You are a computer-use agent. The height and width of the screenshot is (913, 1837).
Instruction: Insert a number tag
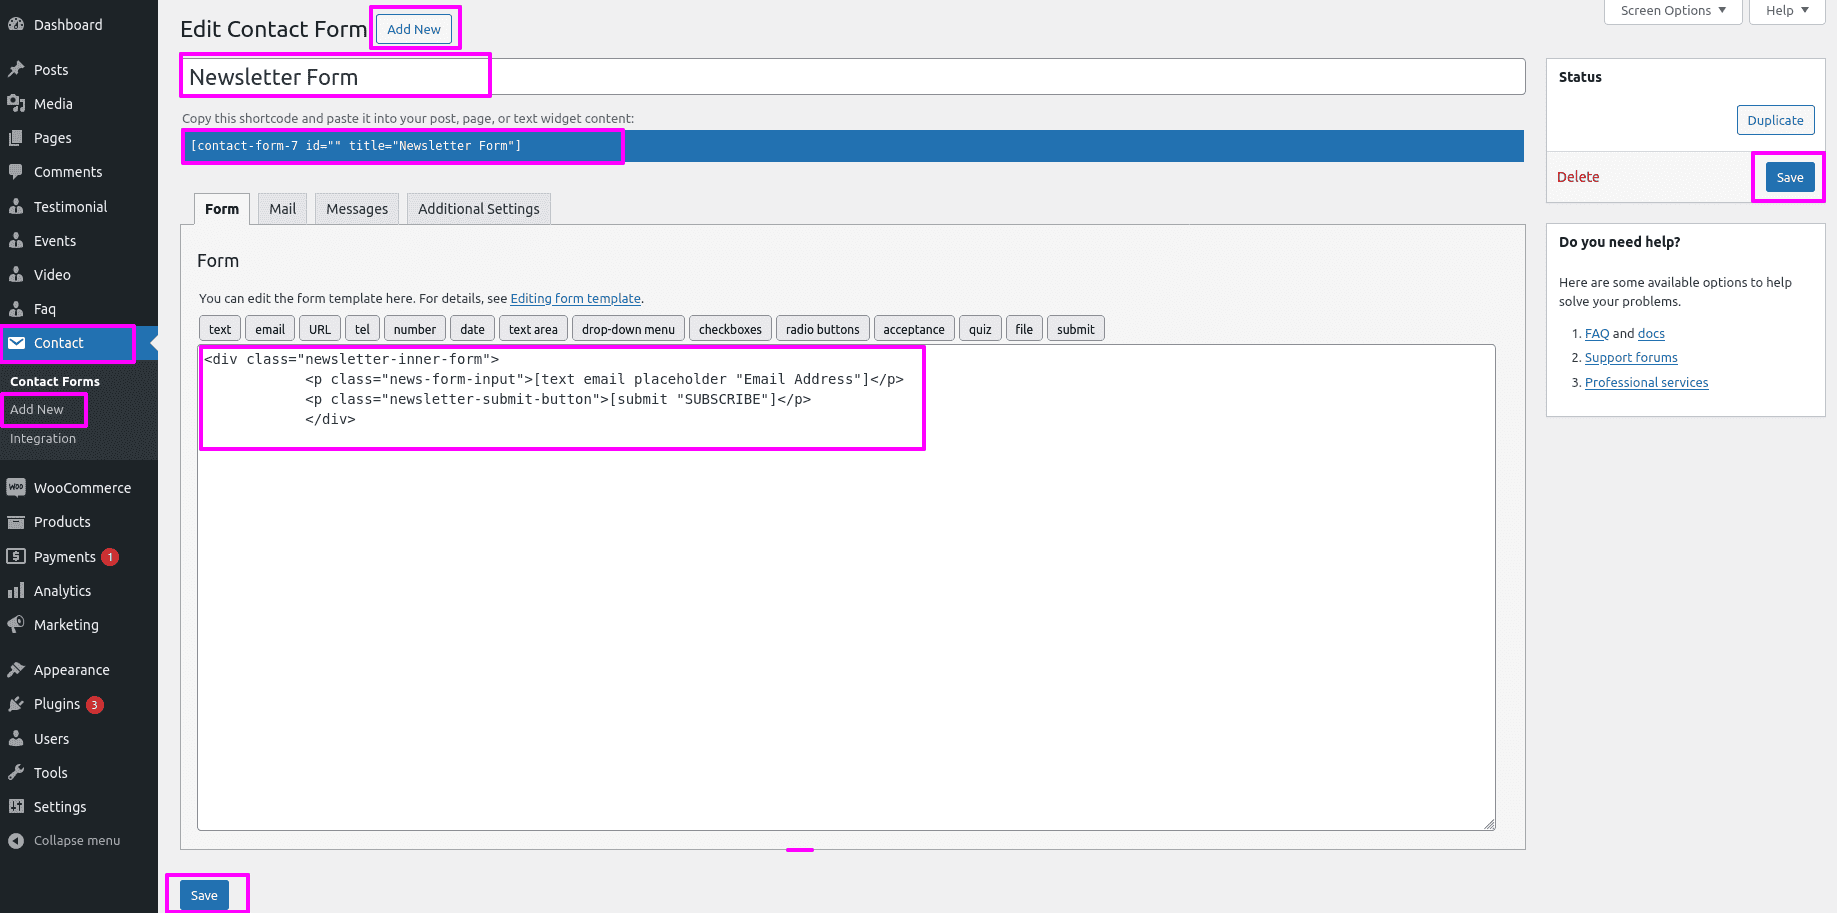(x=415, y=329)
